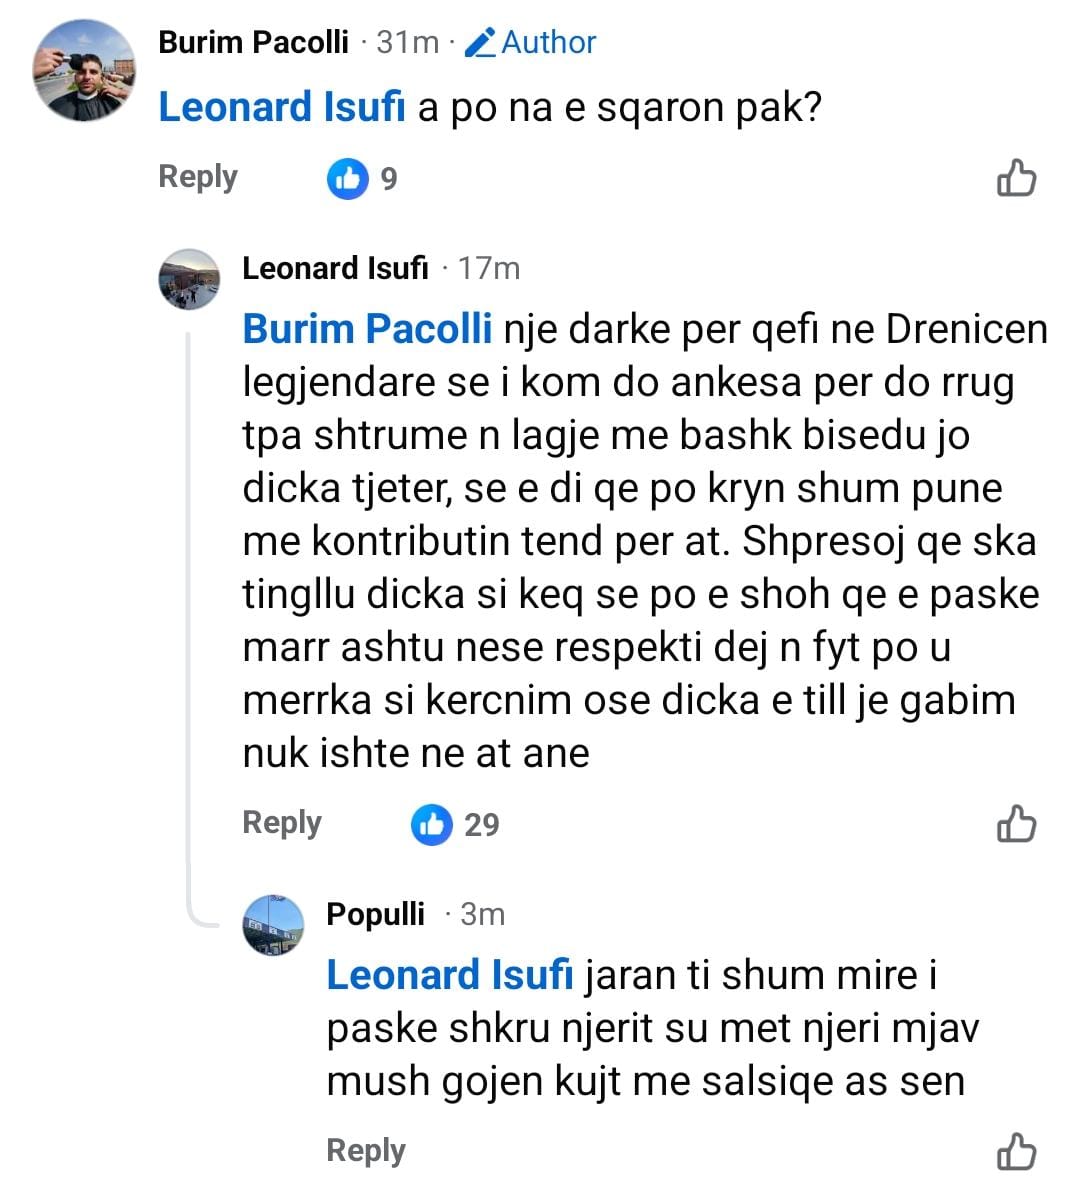Click Leonard Isufi mention in Populli's reply
This screenshot has width=1080, height=1193.
click(x=450, y=975)
